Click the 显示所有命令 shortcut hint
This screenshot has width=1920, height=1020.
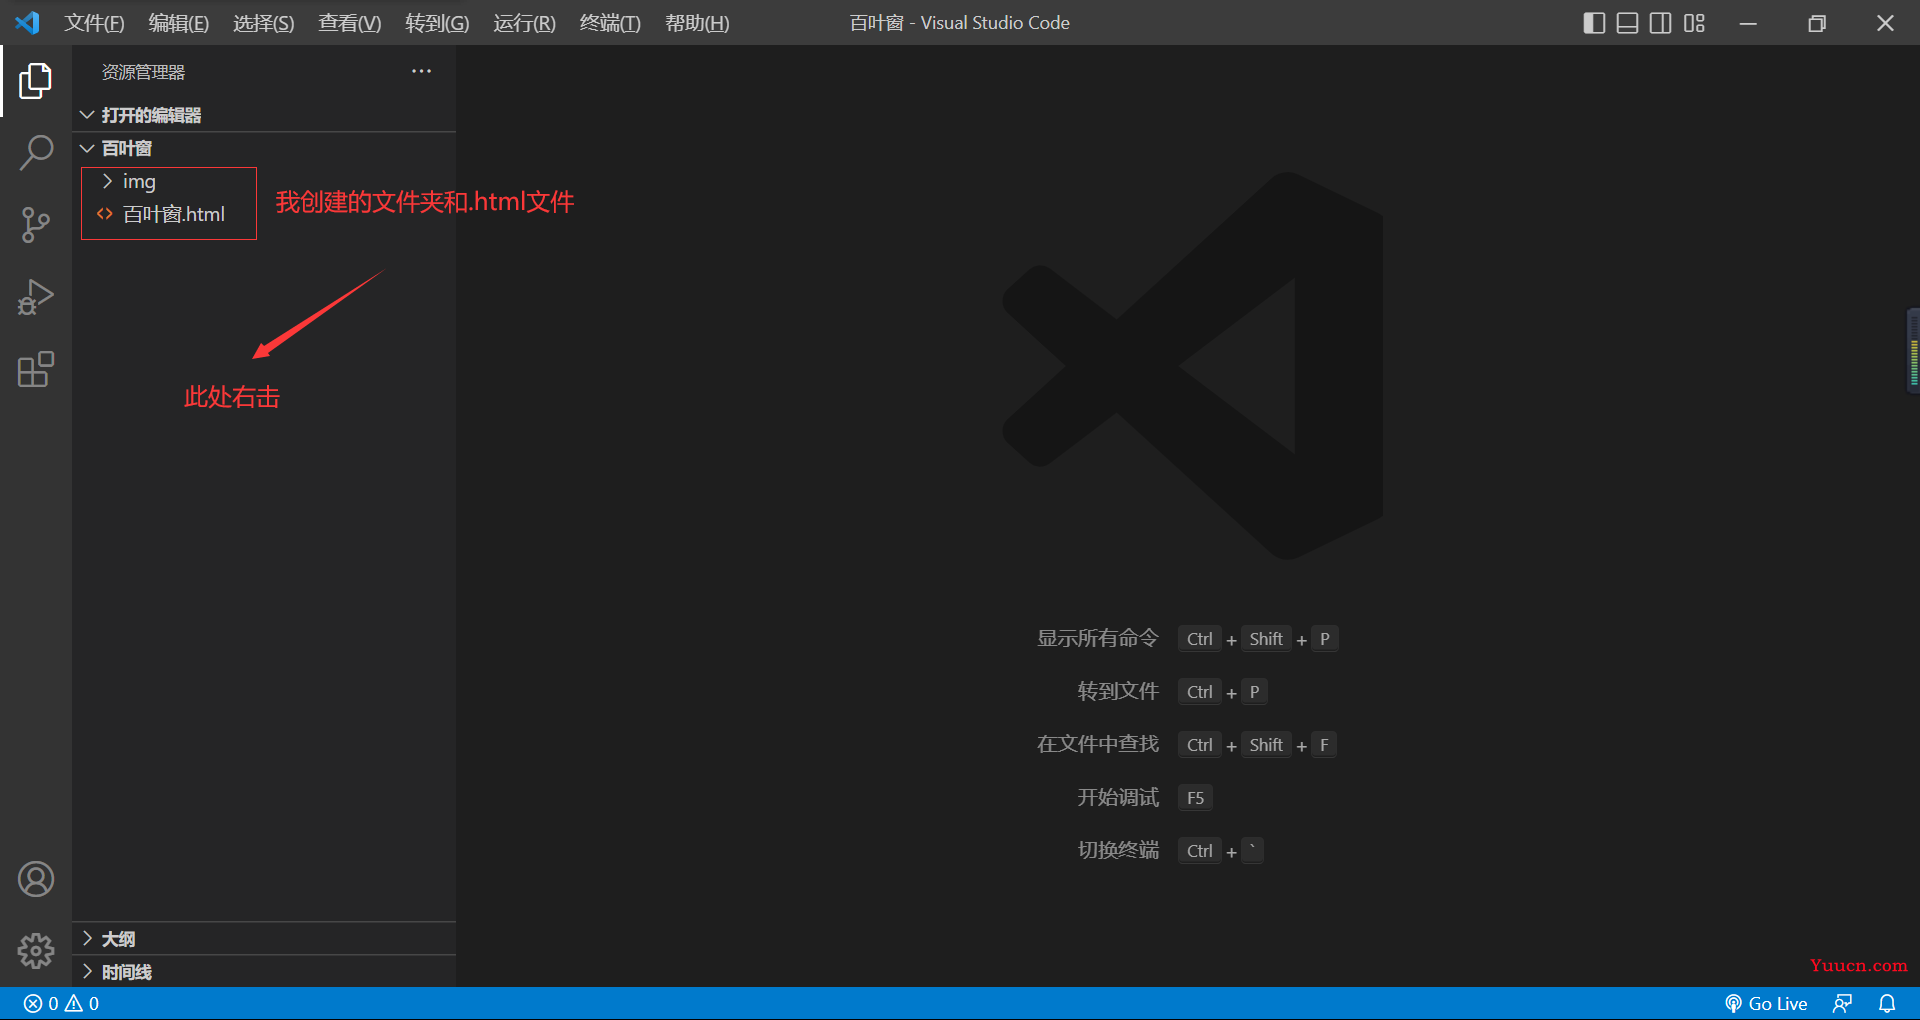pyautogui.click(x=1098, y=638)
